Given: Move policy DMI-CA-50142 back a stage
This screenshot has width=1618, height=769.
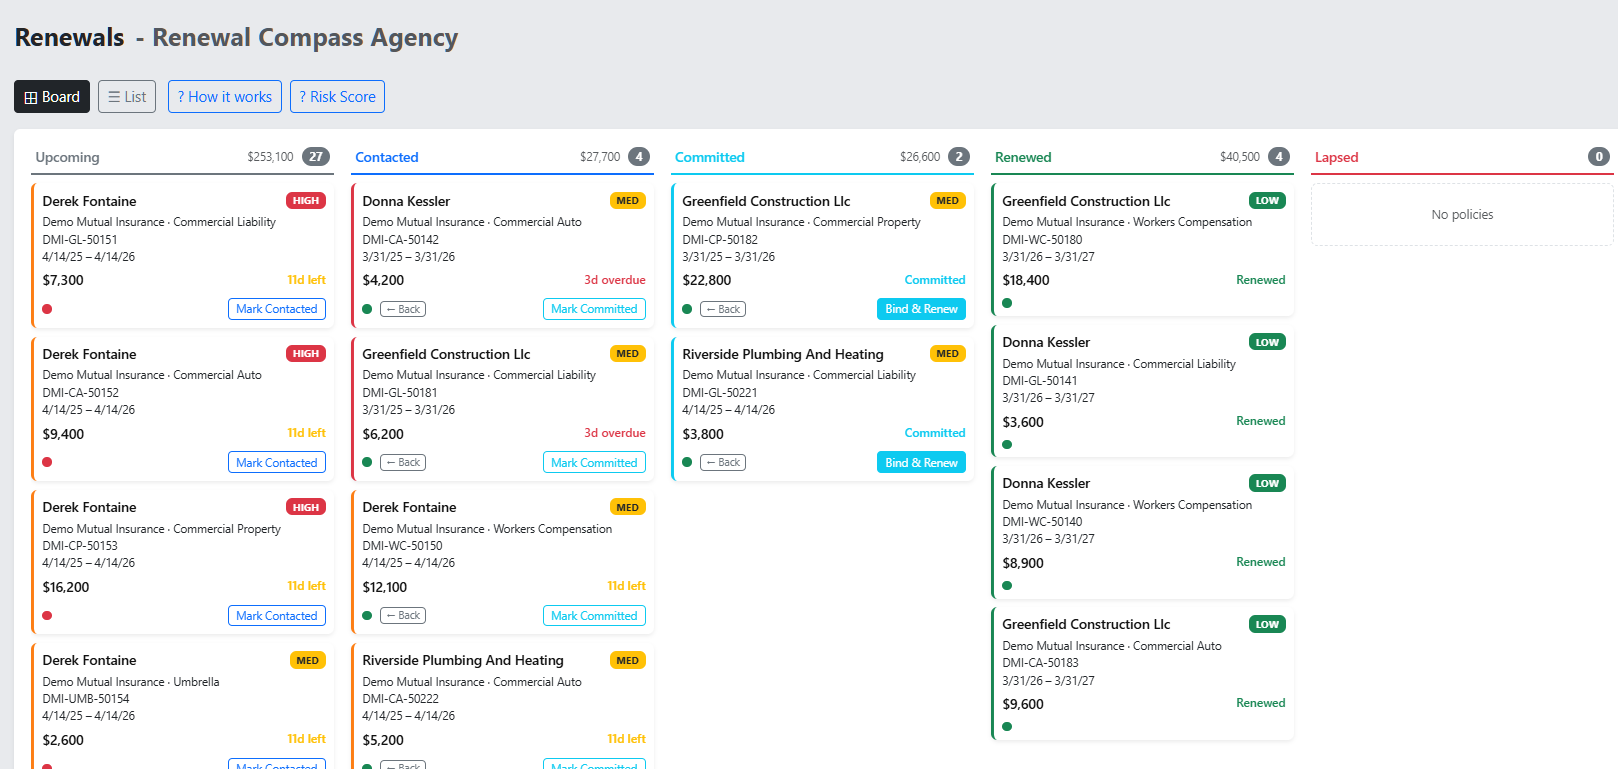Looking at the screenshot, I should click(403, 309).
